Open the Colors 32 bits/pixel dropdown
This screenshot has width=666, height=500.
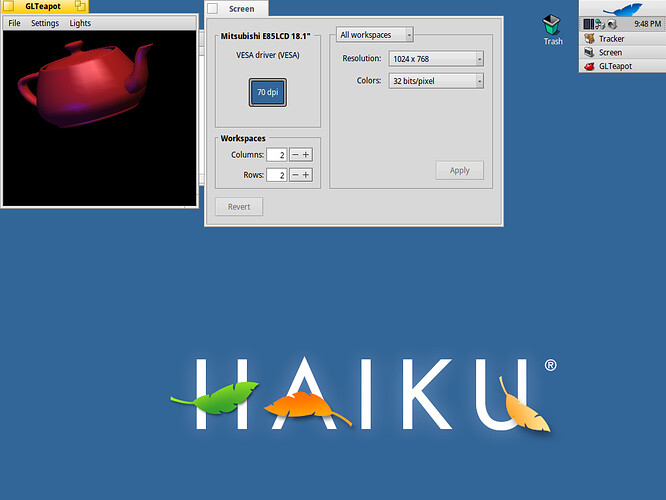pos(436,81)
